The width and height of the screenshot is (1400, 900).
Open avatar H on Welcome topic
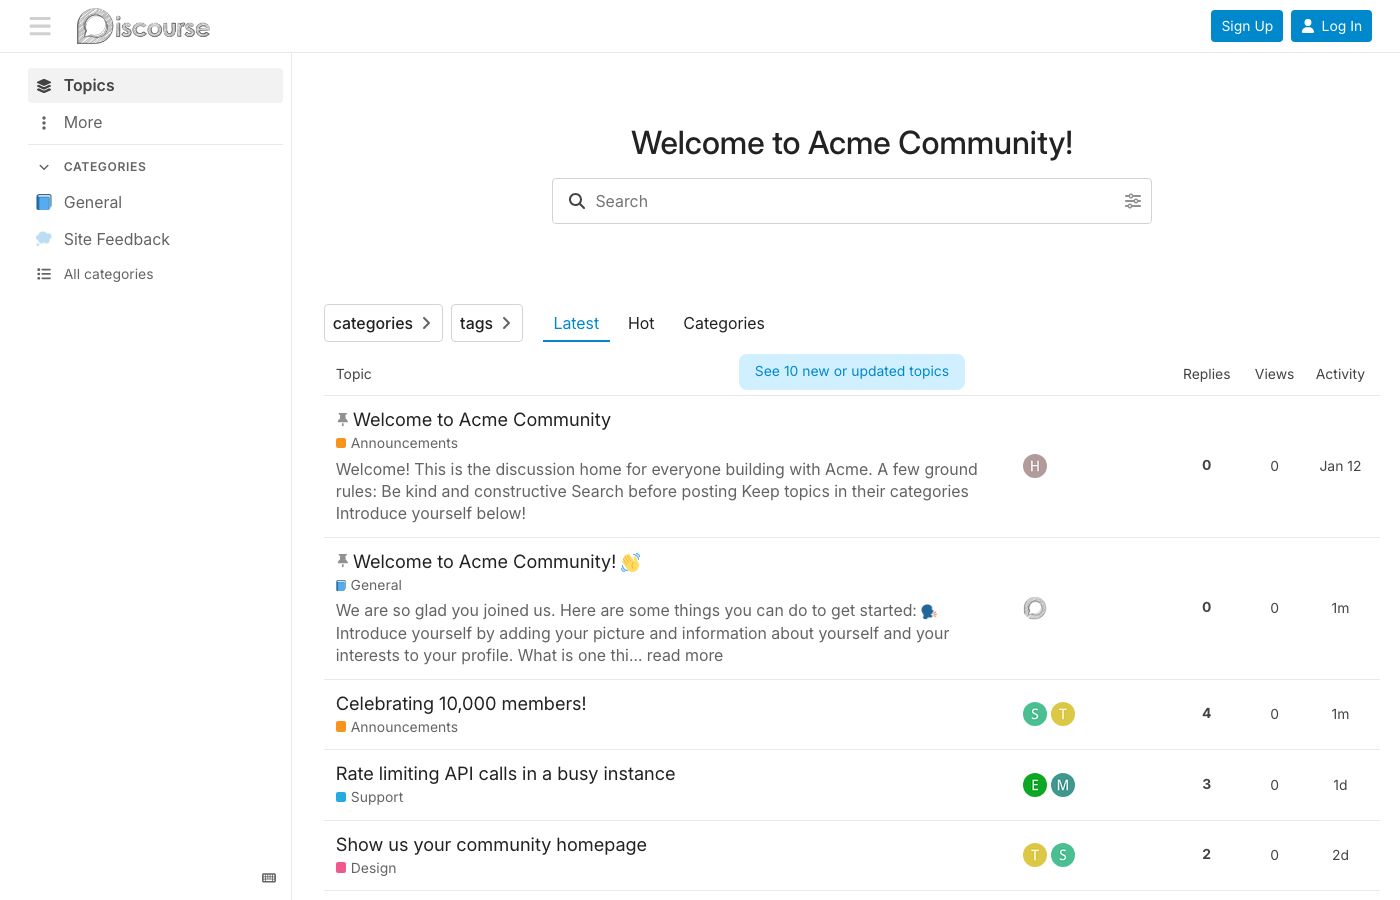click(x=1035, y=466)
